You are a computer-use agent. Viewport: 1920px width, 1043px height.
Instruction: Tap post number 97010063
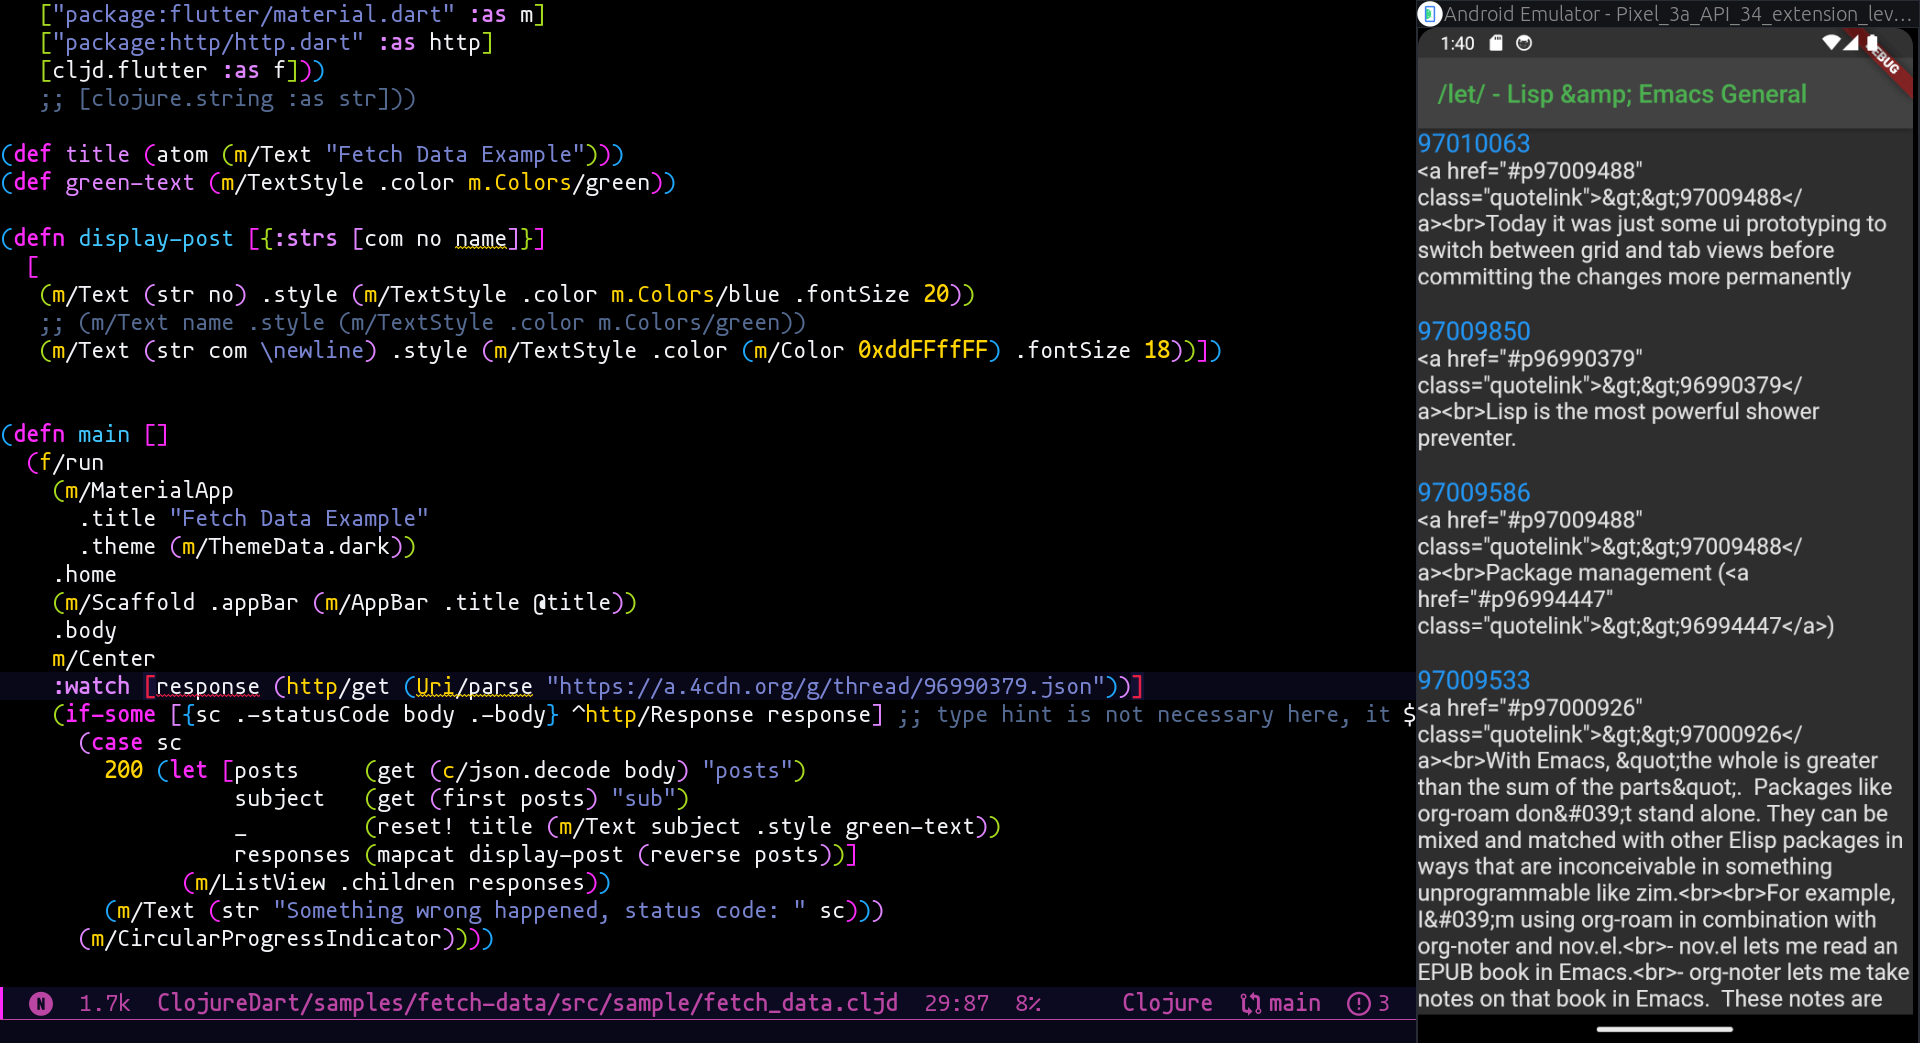tap(1473, 144)
